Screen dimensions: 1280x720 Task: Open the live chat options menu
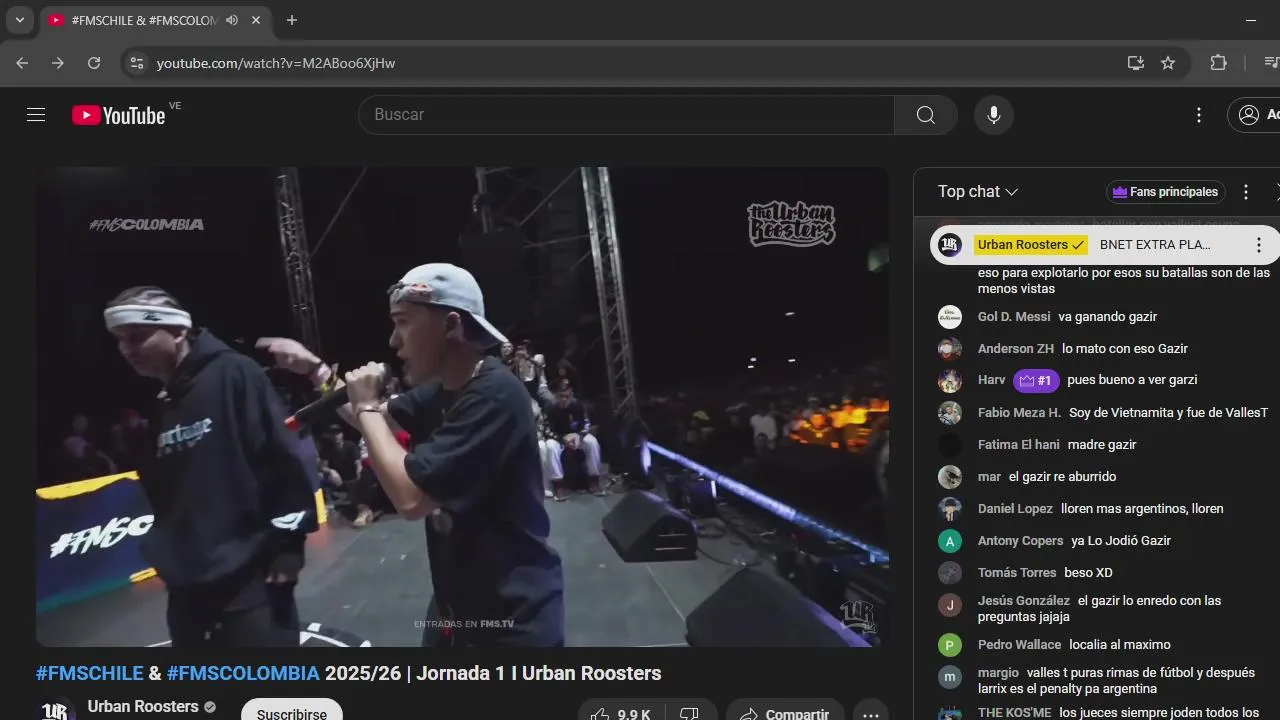click(x=1246, y=192)
